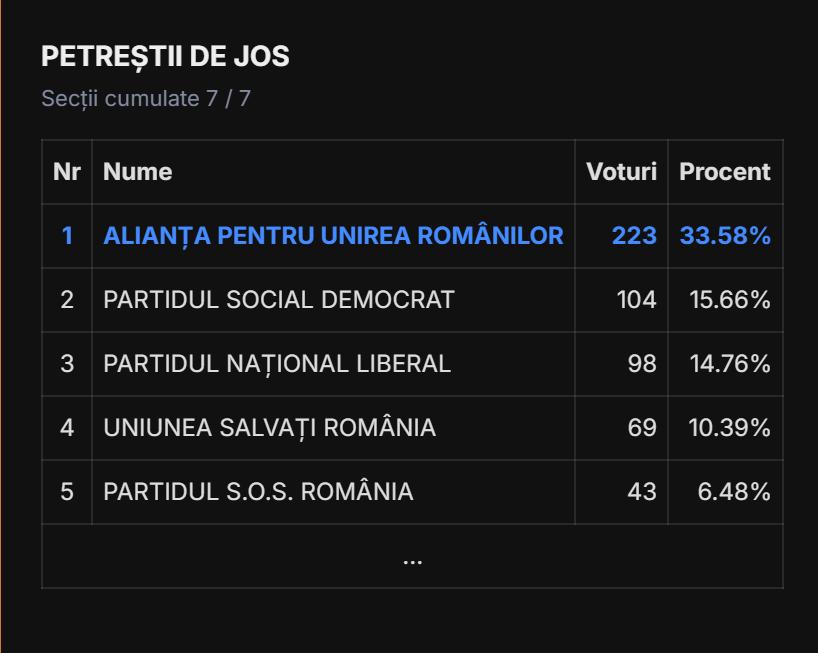Click the 223 votes cell

(x=634, y=236)
